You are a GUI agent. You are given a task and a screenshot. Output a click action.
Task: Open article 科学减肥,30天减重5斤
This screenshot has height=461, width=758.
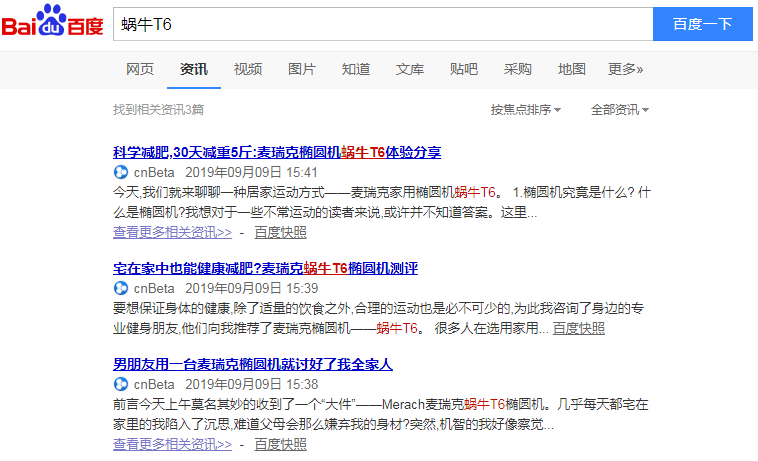point(277,152)
